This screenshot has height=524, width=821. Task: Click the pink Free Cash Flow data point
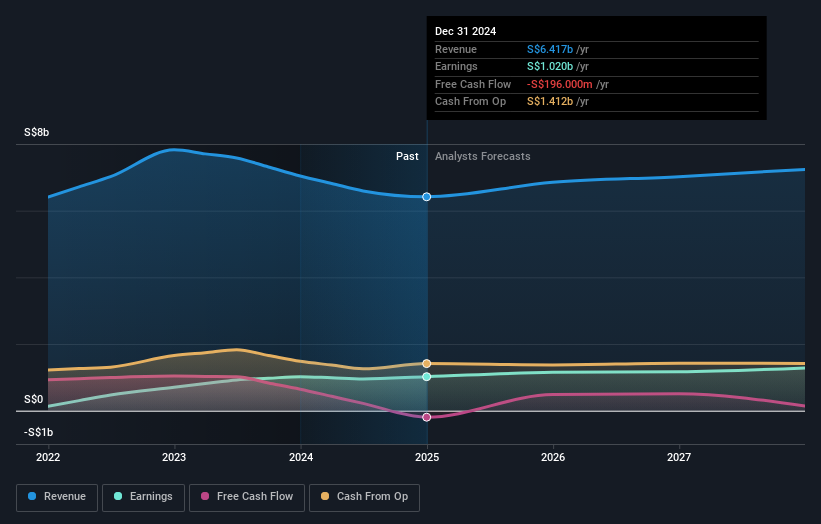coord(427,417)
